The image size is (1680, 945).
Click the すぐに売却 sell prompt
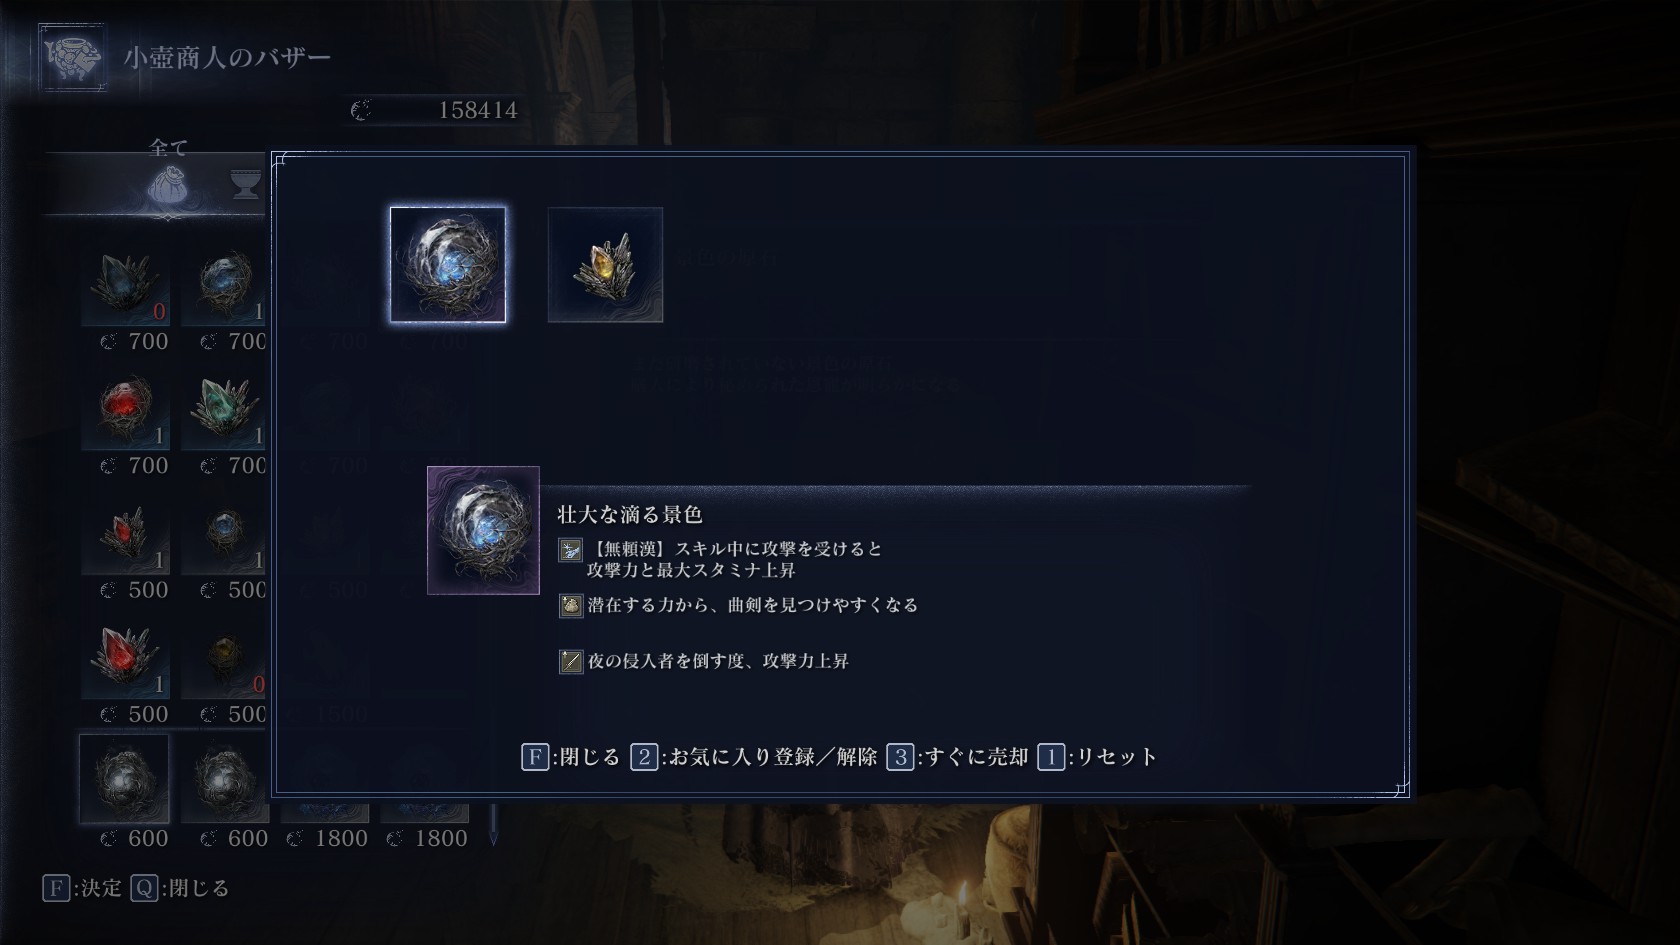point(958,757)
